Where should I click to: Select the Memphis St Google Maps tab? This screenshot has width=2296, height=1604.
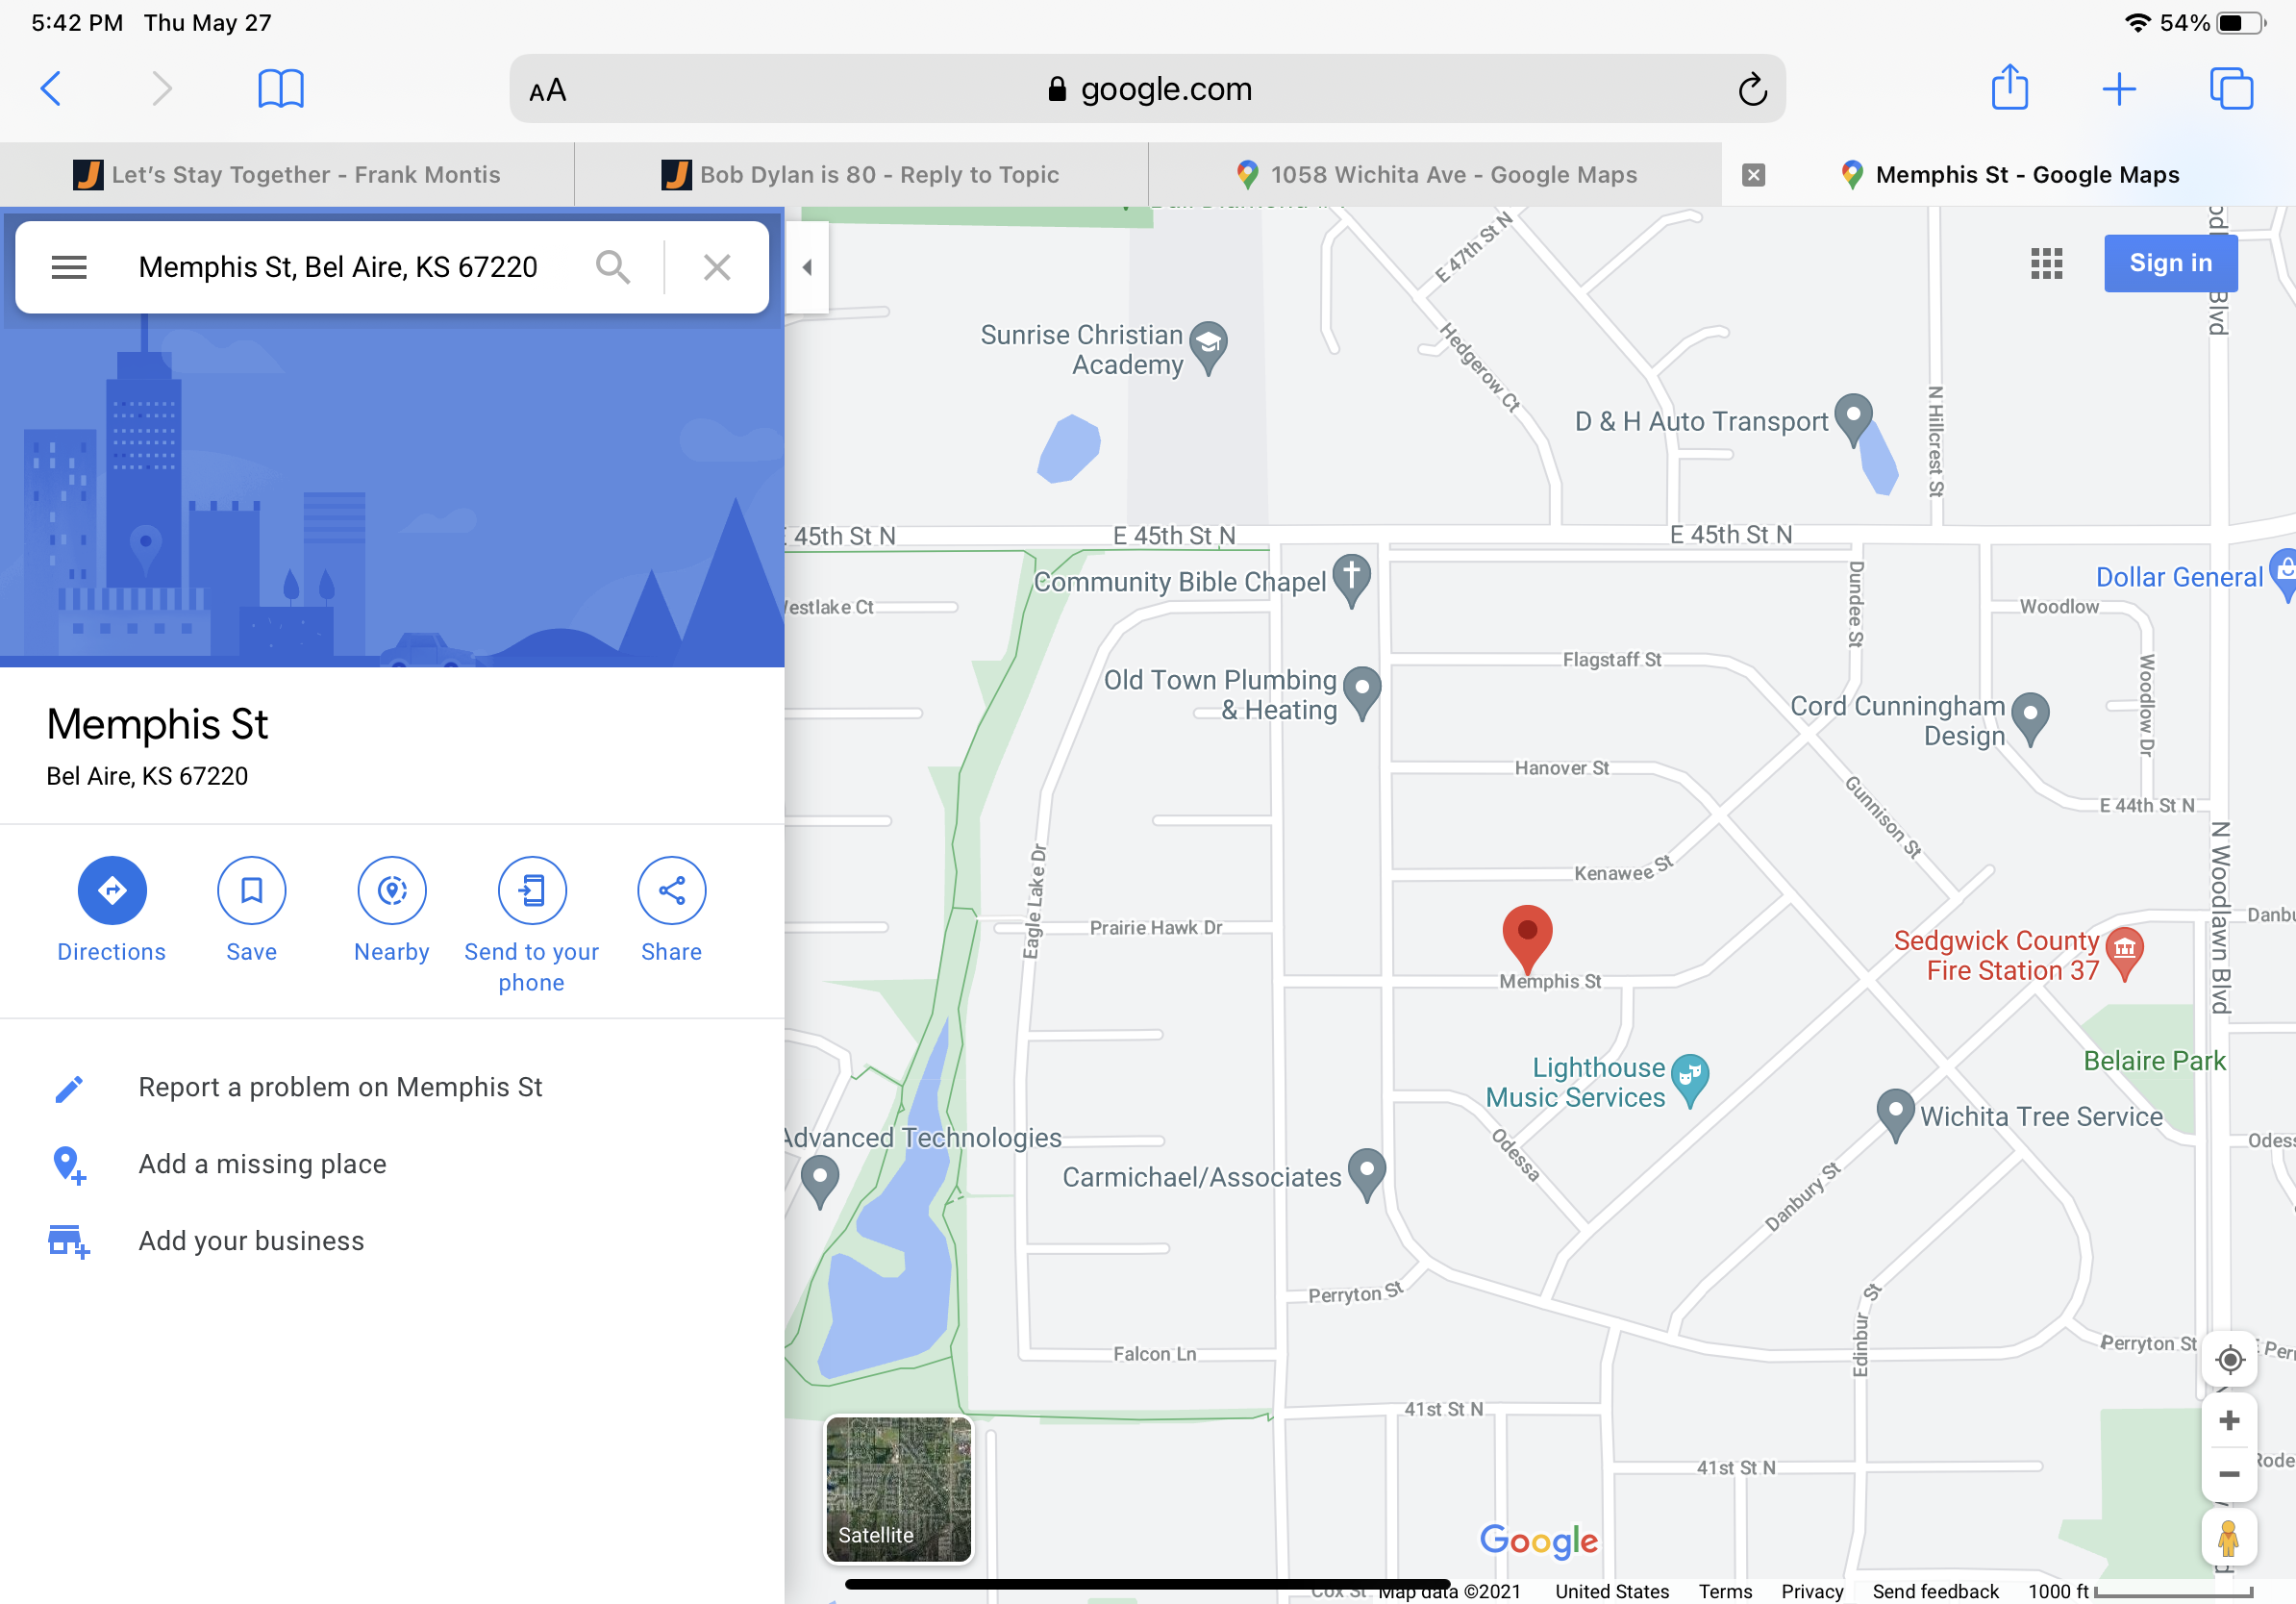pyautogui.click(x=2010, y=175)
